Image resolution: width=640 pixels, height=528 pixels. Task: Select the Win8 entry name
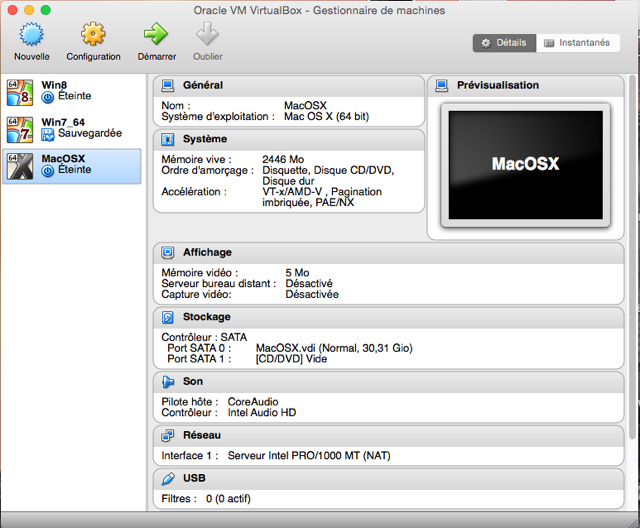coord(54,85)
